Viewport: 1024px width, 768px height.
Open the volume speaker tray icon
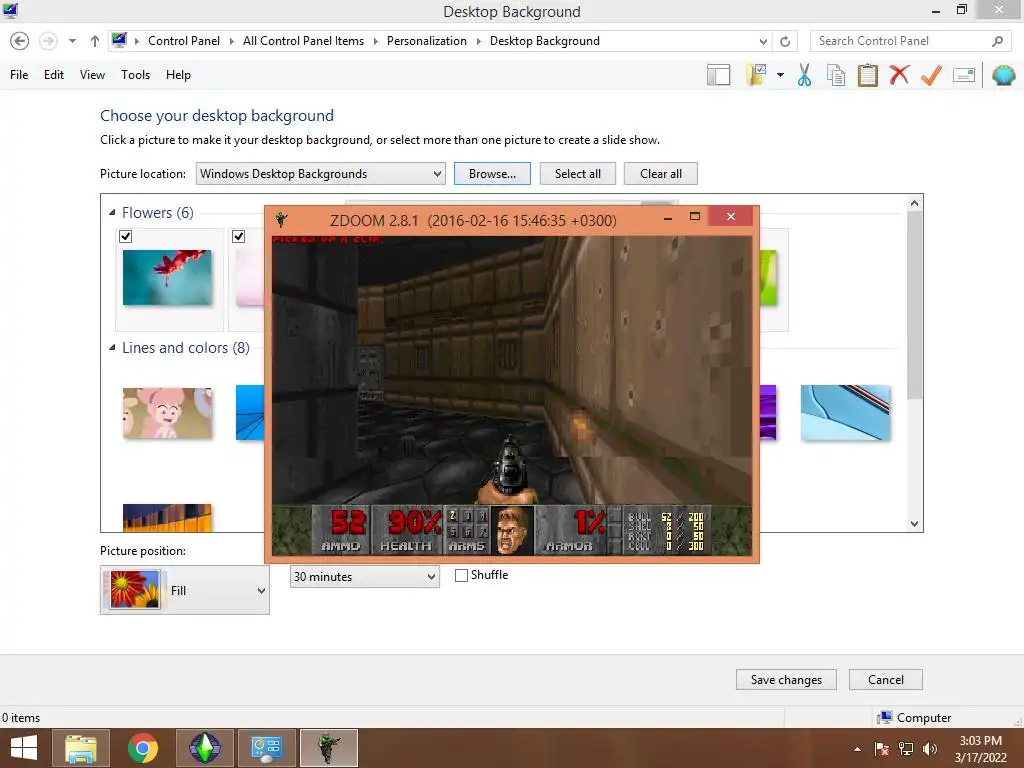[x=929, y=749]
